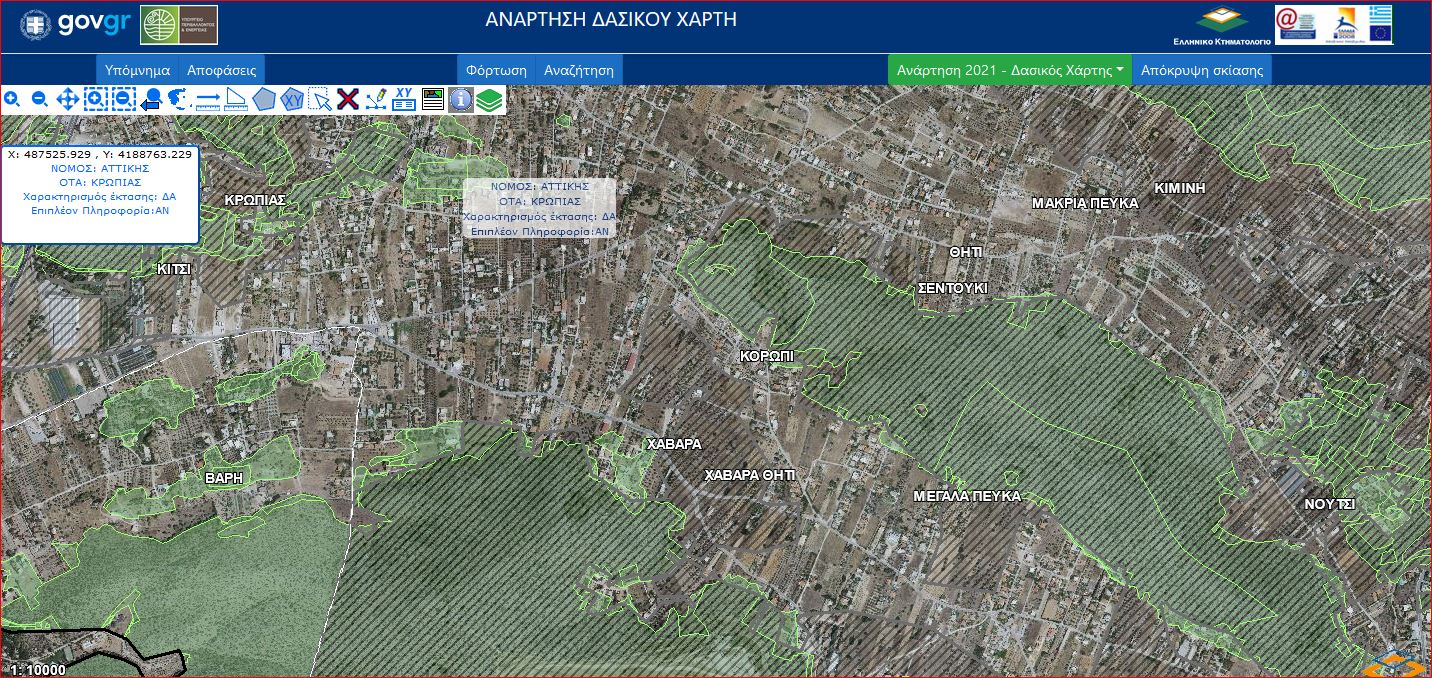Toggle the green layers panel icon
The height and width of the screenshot is (678, 1432).
(488, 99)
